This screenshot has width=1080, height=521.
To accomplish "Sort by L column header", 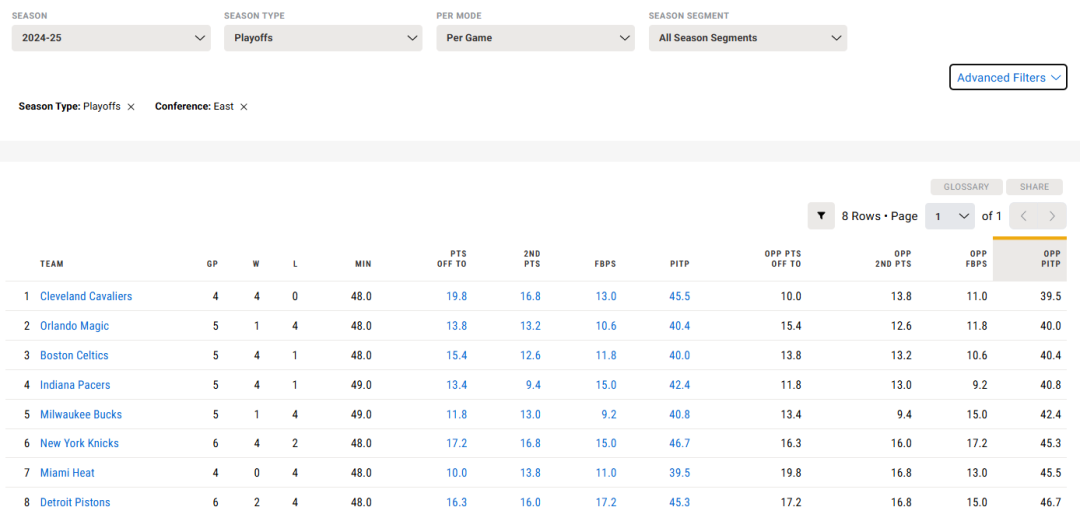I will click(295, 264).
